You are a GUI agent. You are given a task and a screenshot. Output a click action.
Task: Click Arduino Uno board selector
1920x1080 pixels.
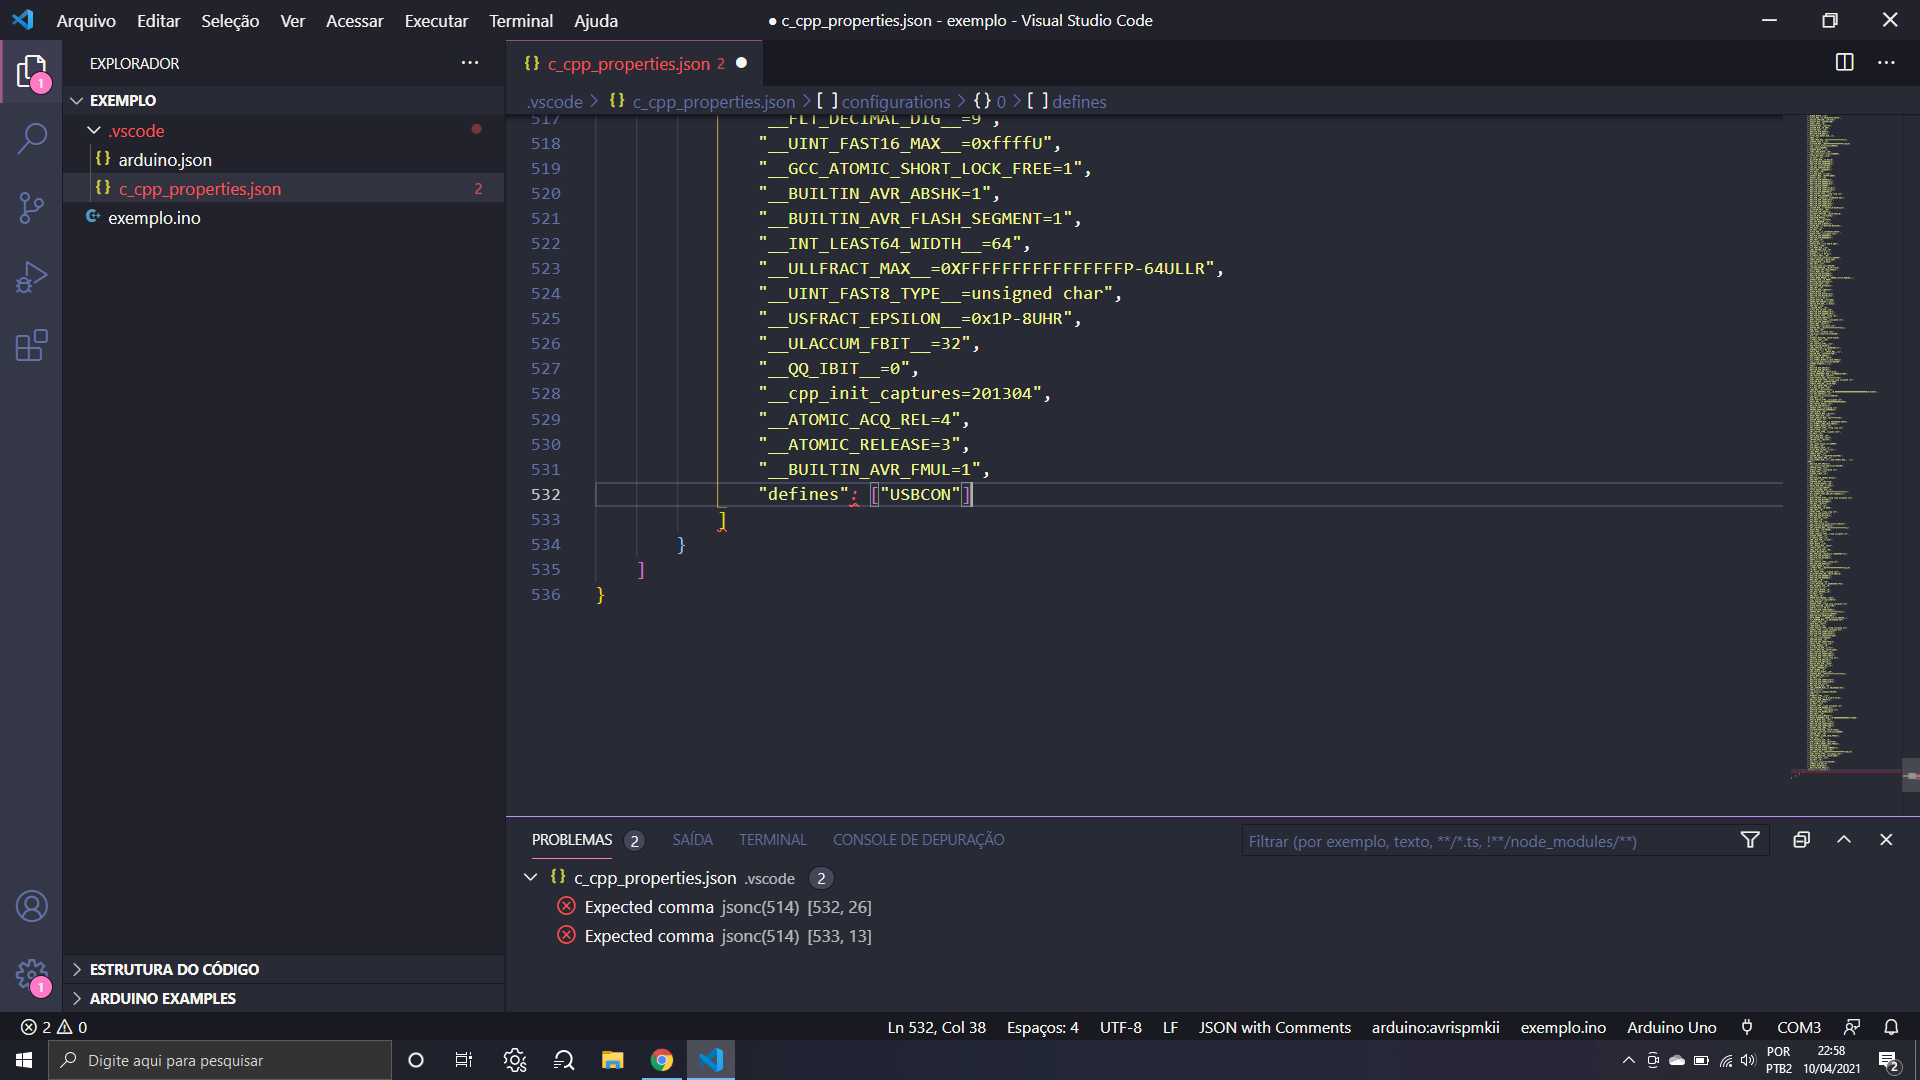(x=1671, y=1027)
